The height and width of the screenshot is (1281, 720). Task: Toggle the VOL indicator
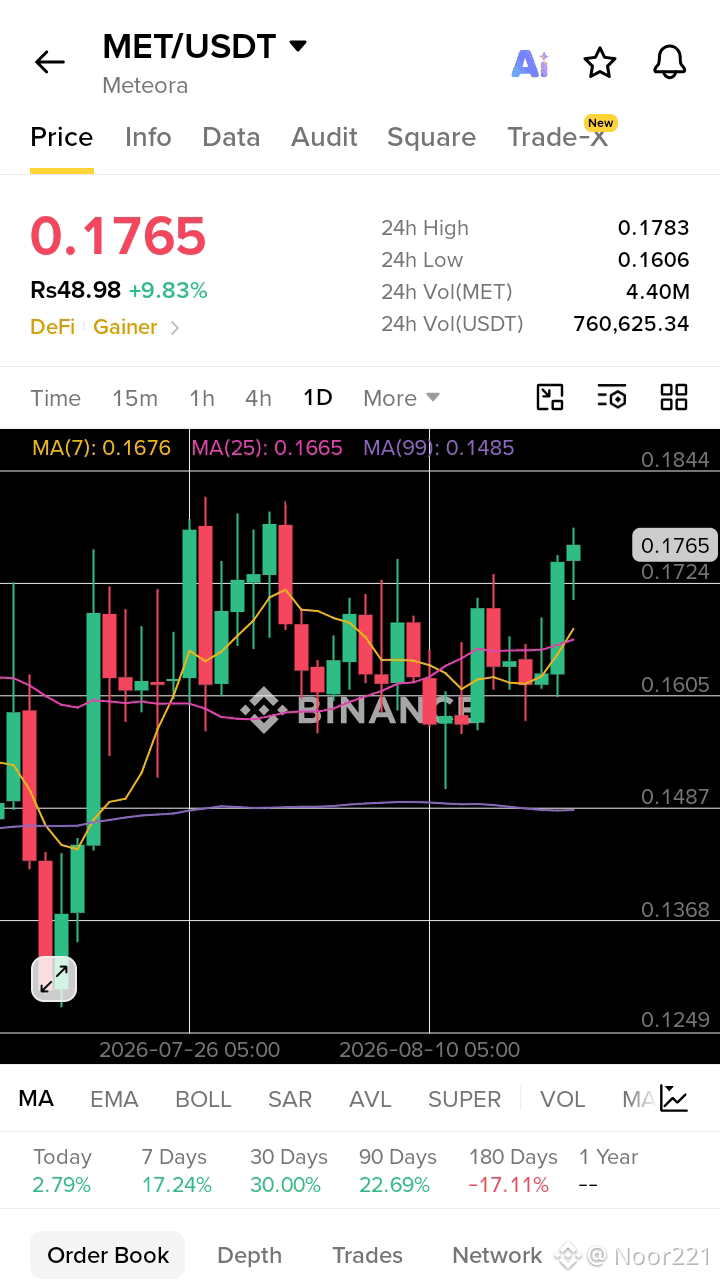[x=562, y=1099]
